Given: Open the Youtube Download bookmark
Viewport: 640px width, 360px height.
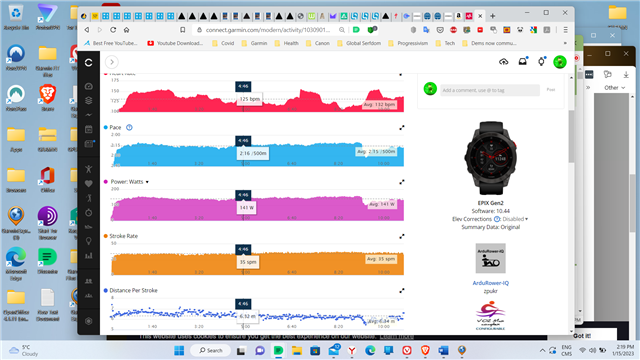Looking at the screenshot, I should (175, 43).
